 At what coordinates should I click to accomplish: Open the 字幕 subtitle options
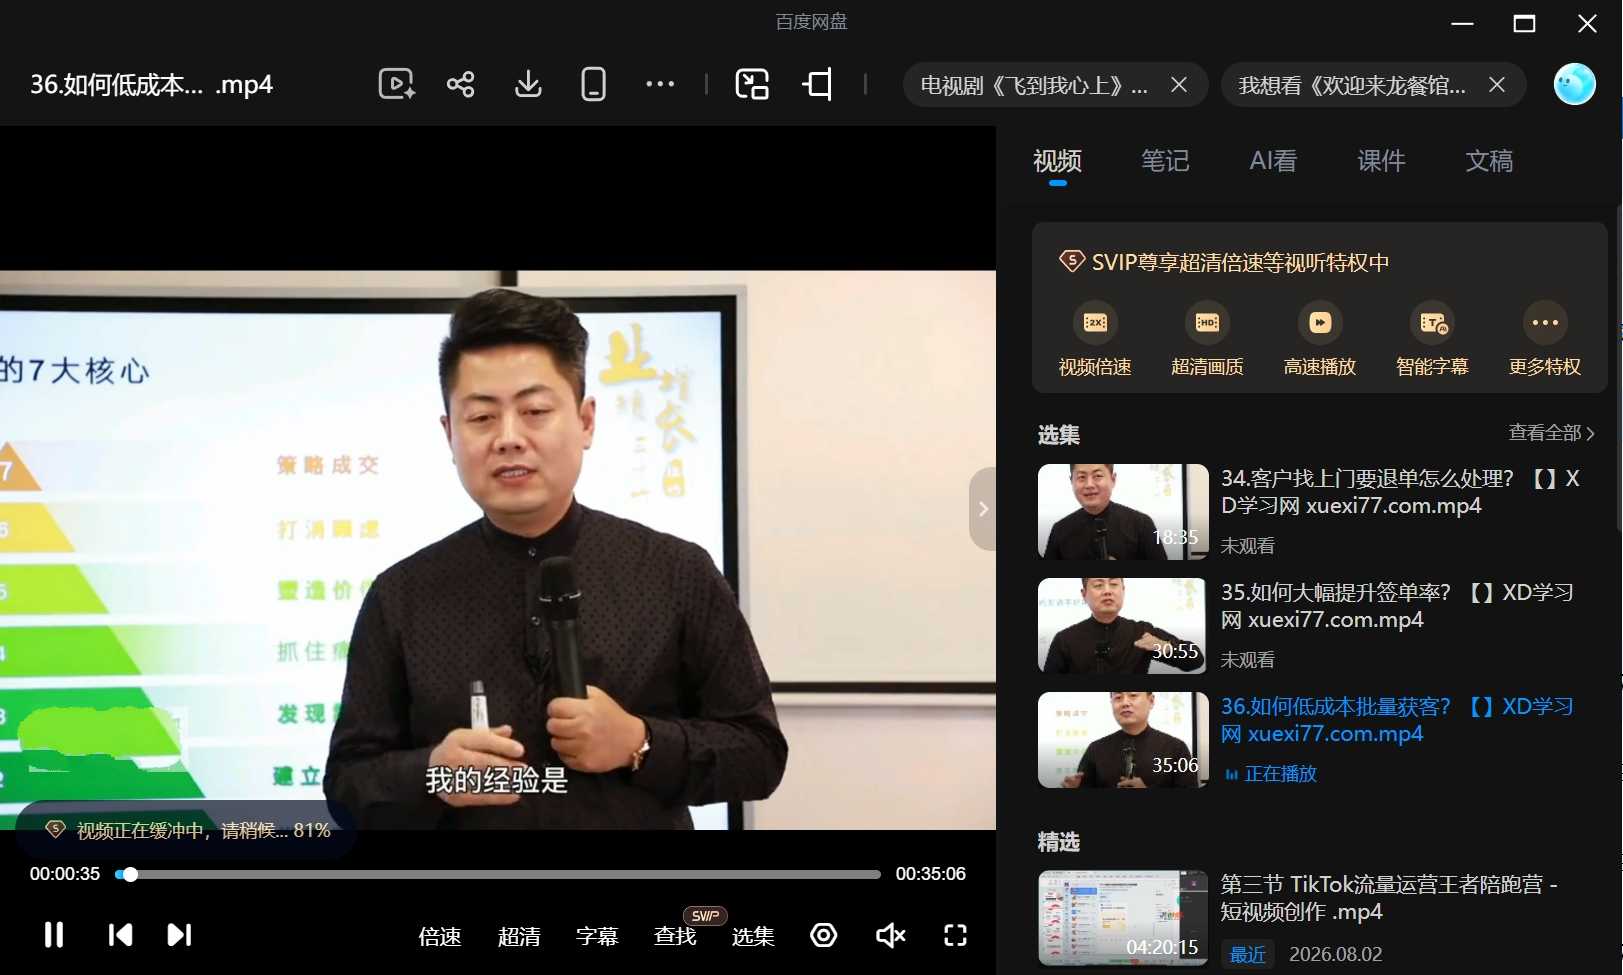coord(597,936)
